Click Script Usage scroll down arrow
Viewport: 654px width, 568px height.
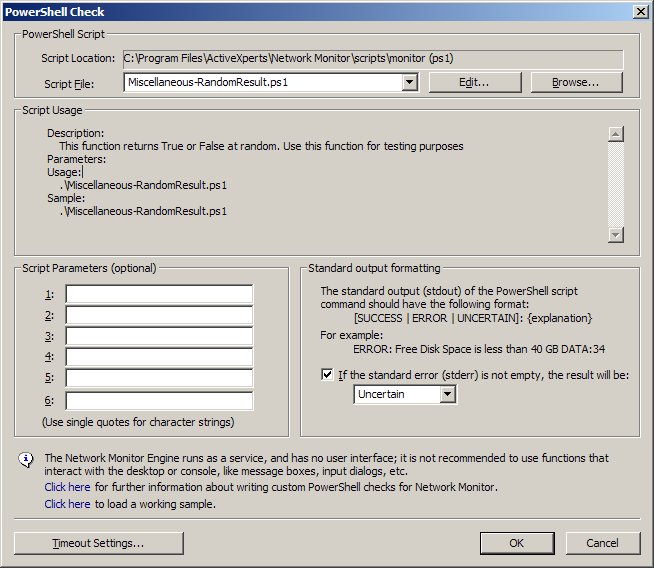616,235
